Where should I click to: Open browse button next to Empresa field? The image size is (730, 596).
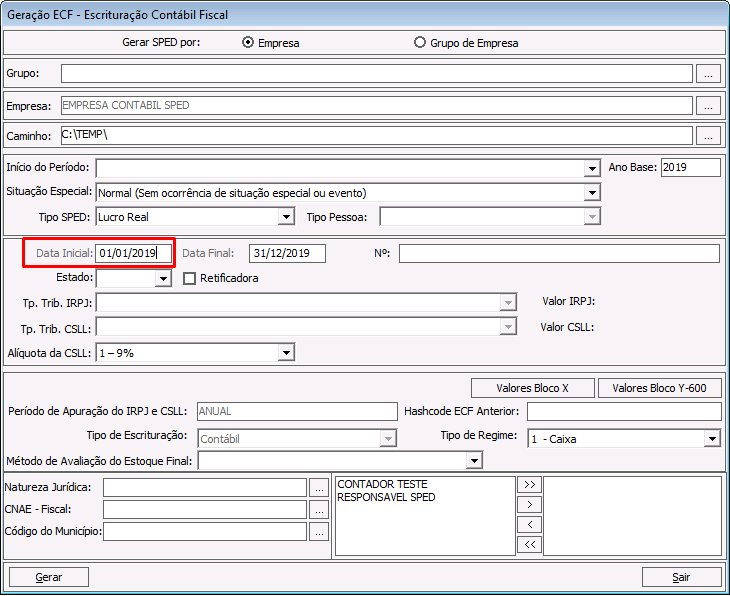point(708,106)
